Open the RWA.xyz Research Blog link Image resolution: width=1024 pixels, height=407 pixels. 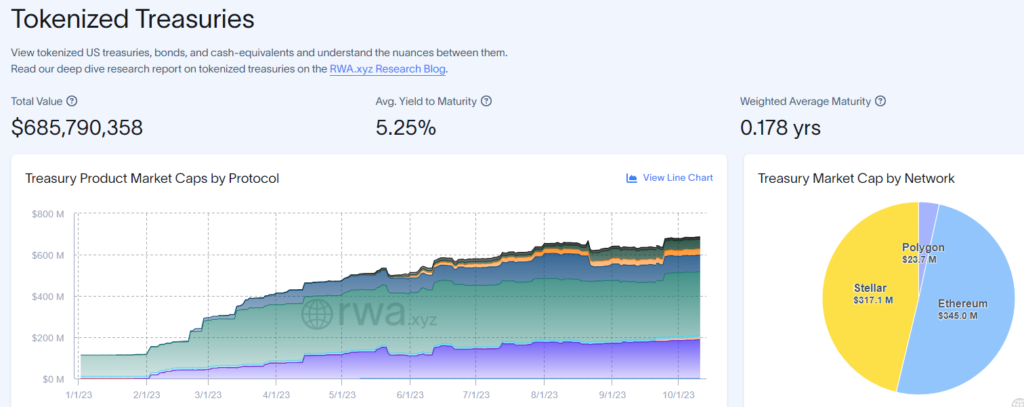pos(387,69)
